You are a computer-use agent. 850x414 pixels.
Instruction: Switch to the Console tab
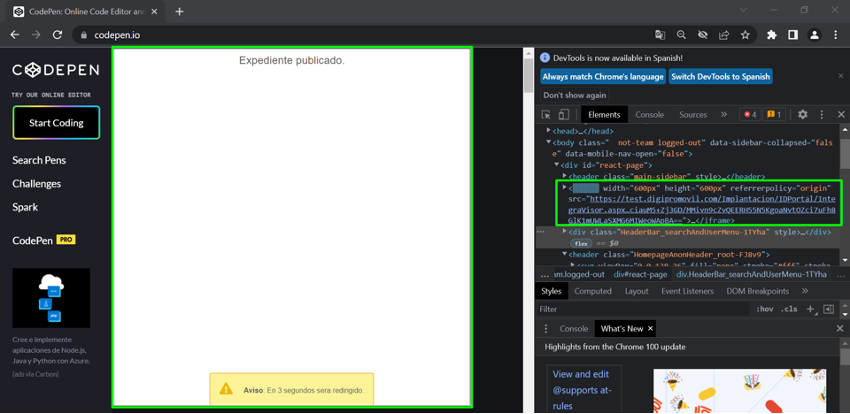tap(649, 115)
